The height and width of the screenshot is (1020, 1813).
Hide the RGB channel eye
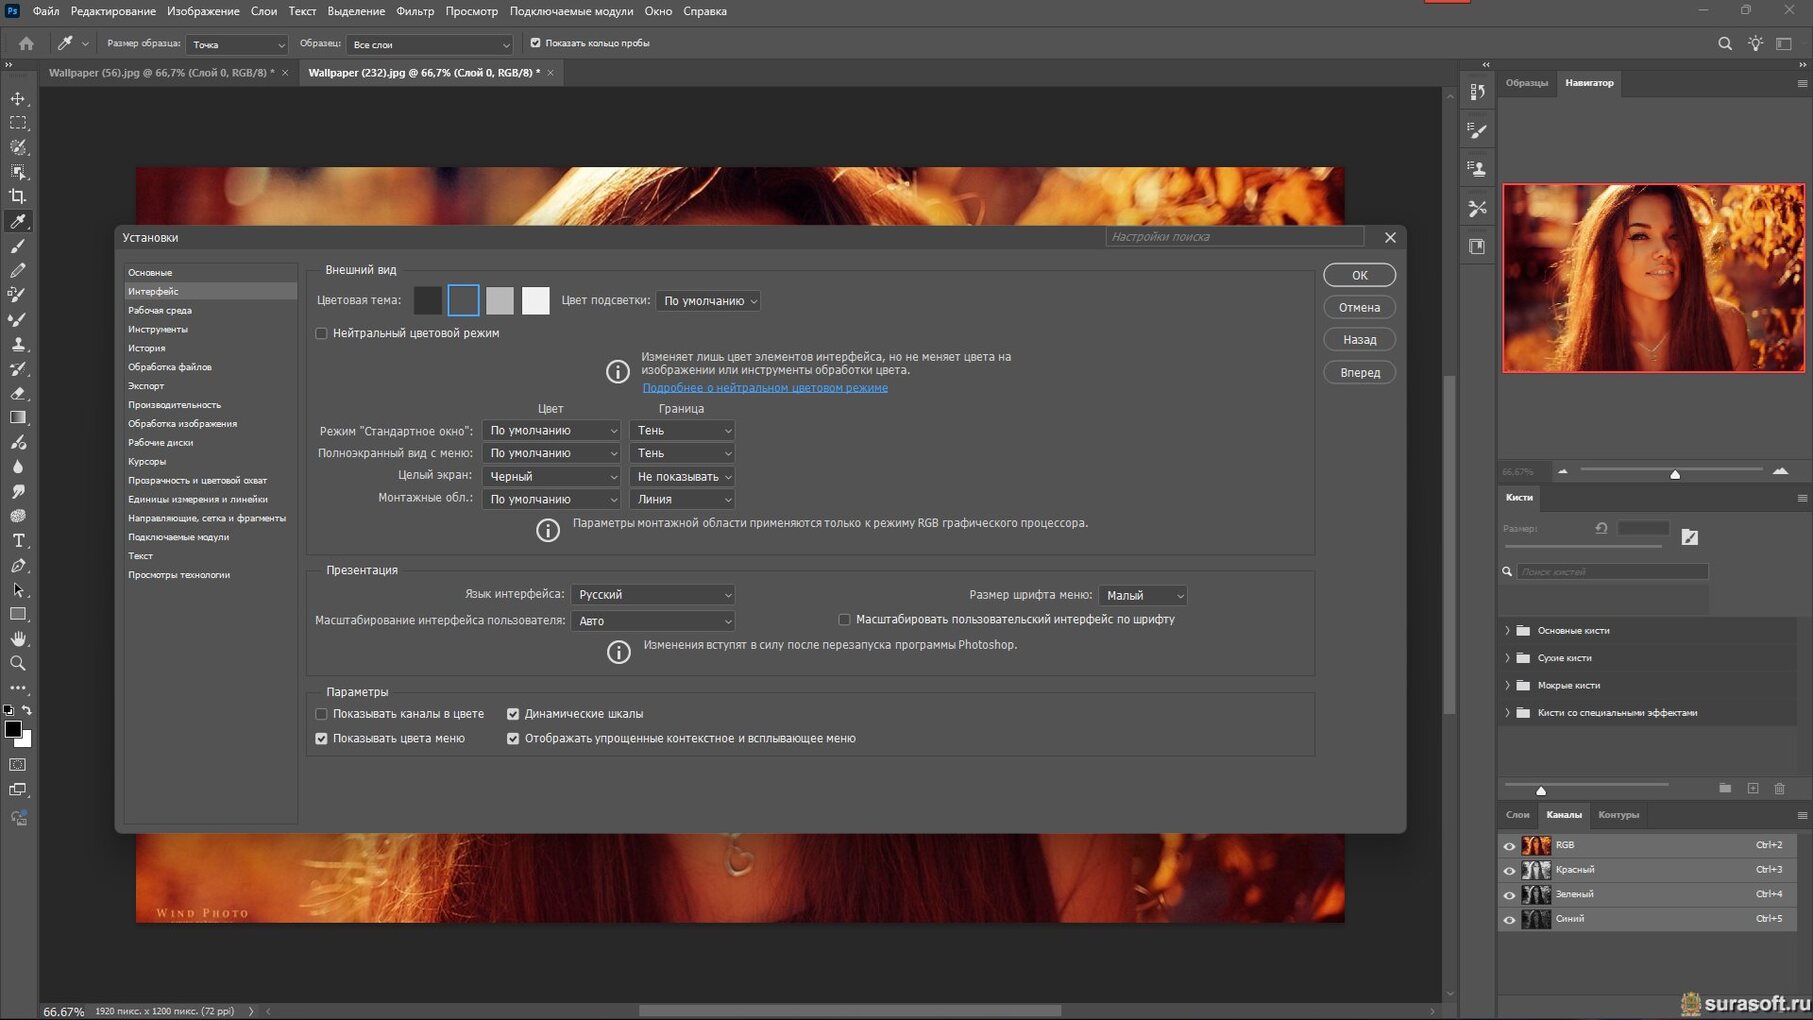pos(1509,846)
